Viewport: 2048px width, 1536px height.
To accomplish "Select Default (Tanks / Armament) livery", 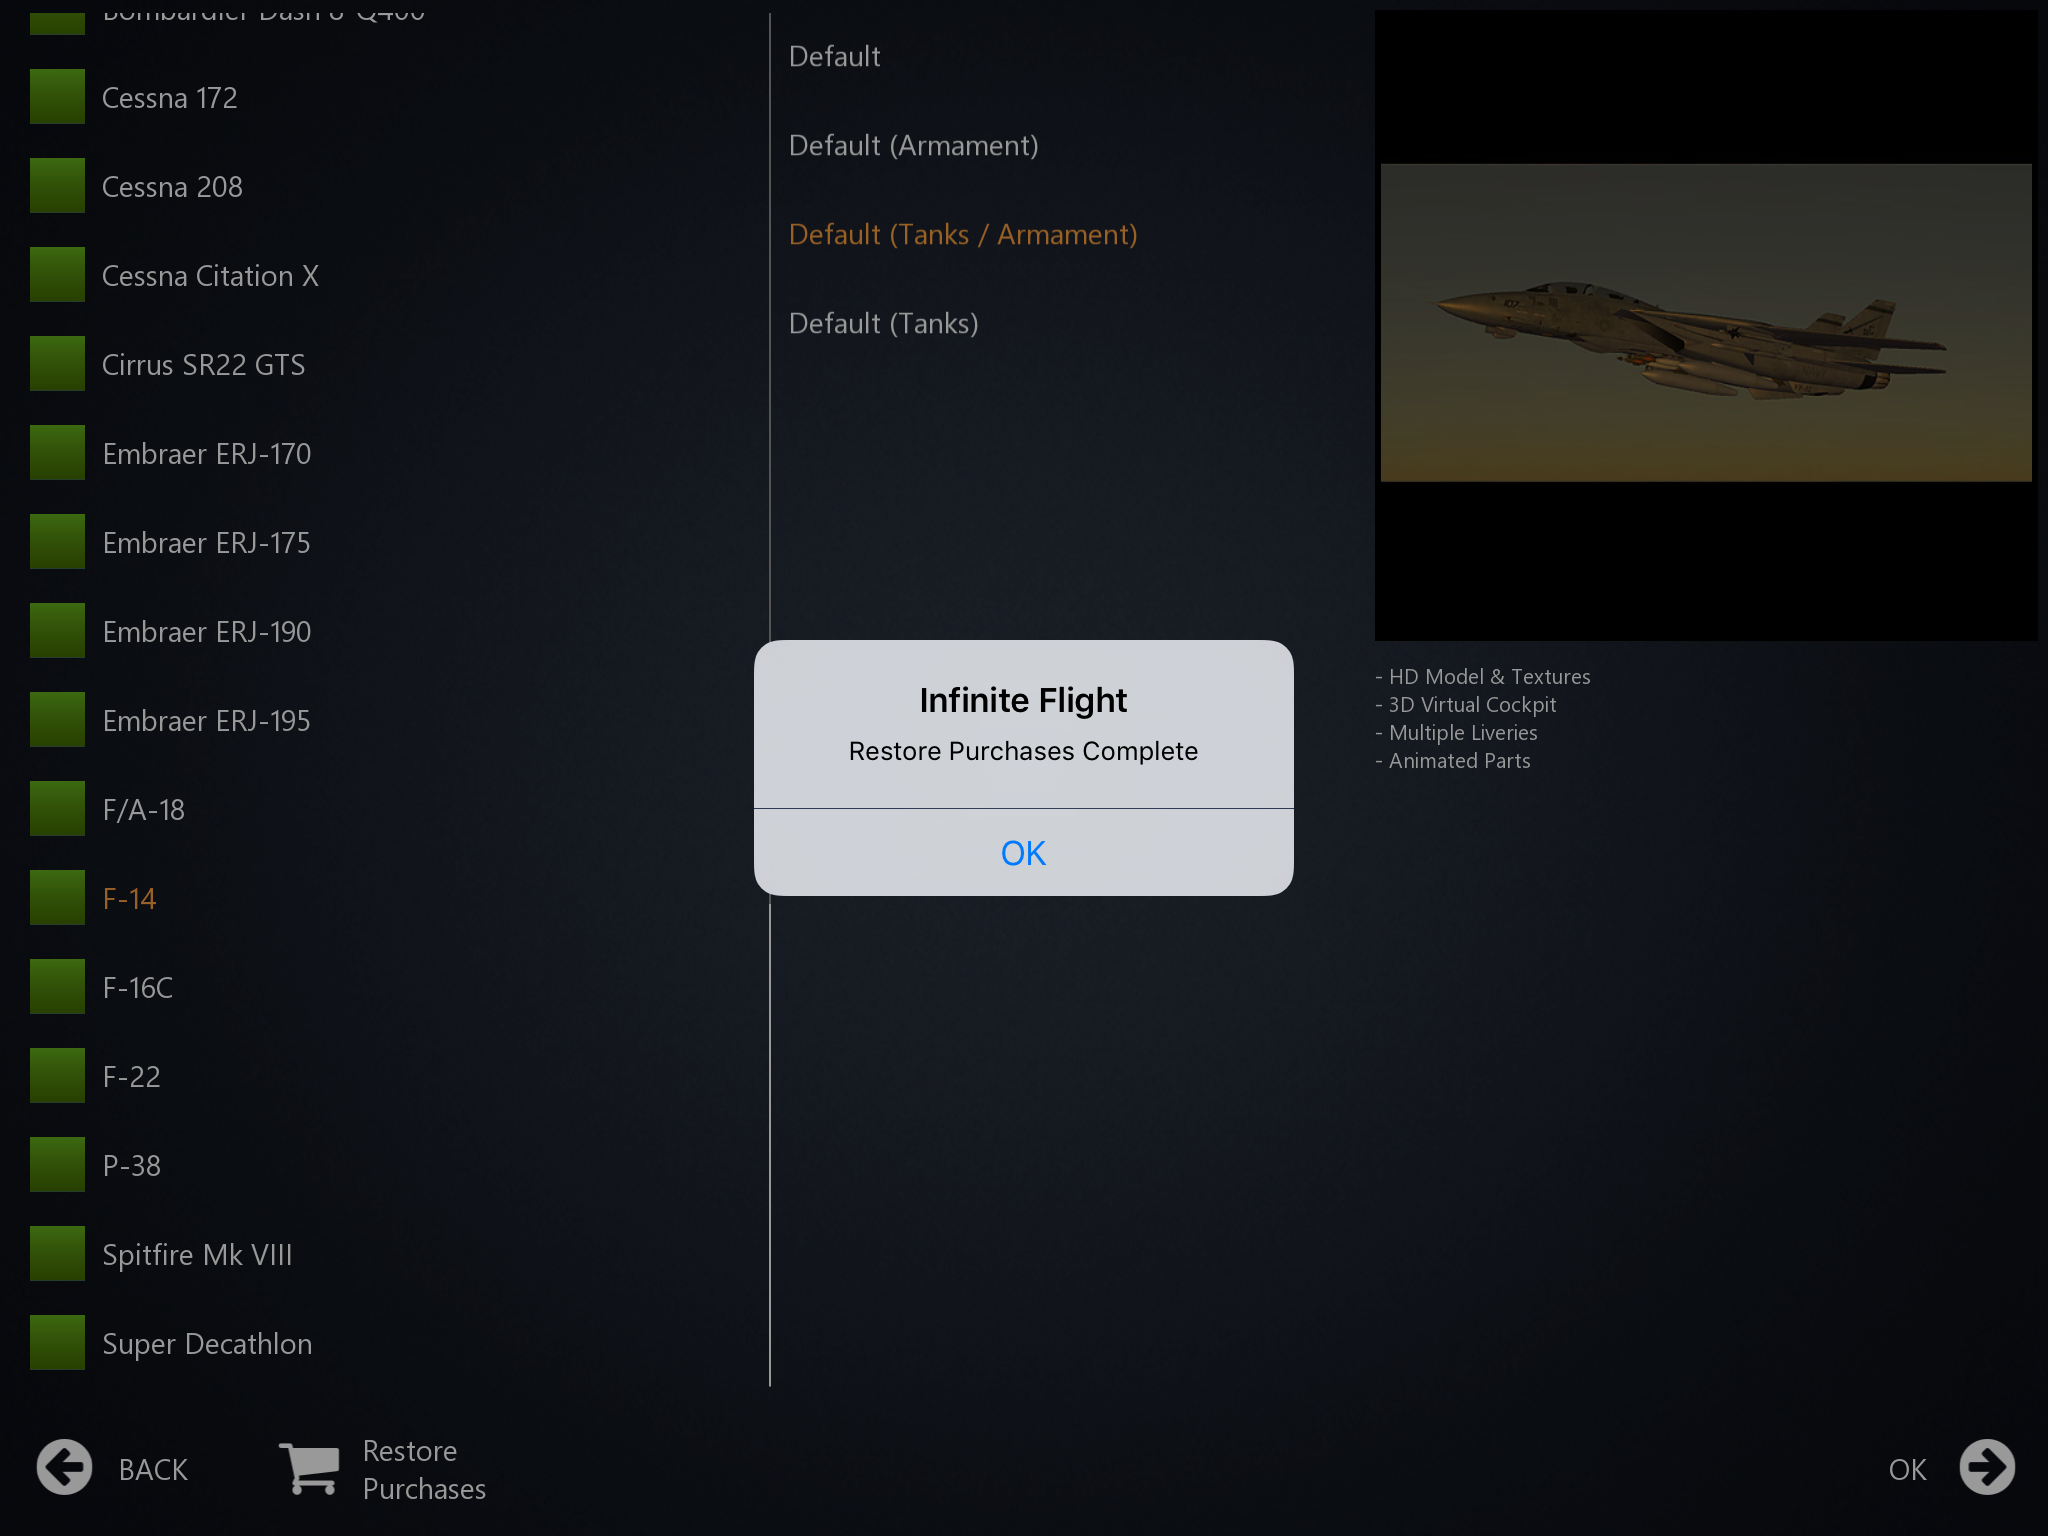I will click(x=963, y=235).
